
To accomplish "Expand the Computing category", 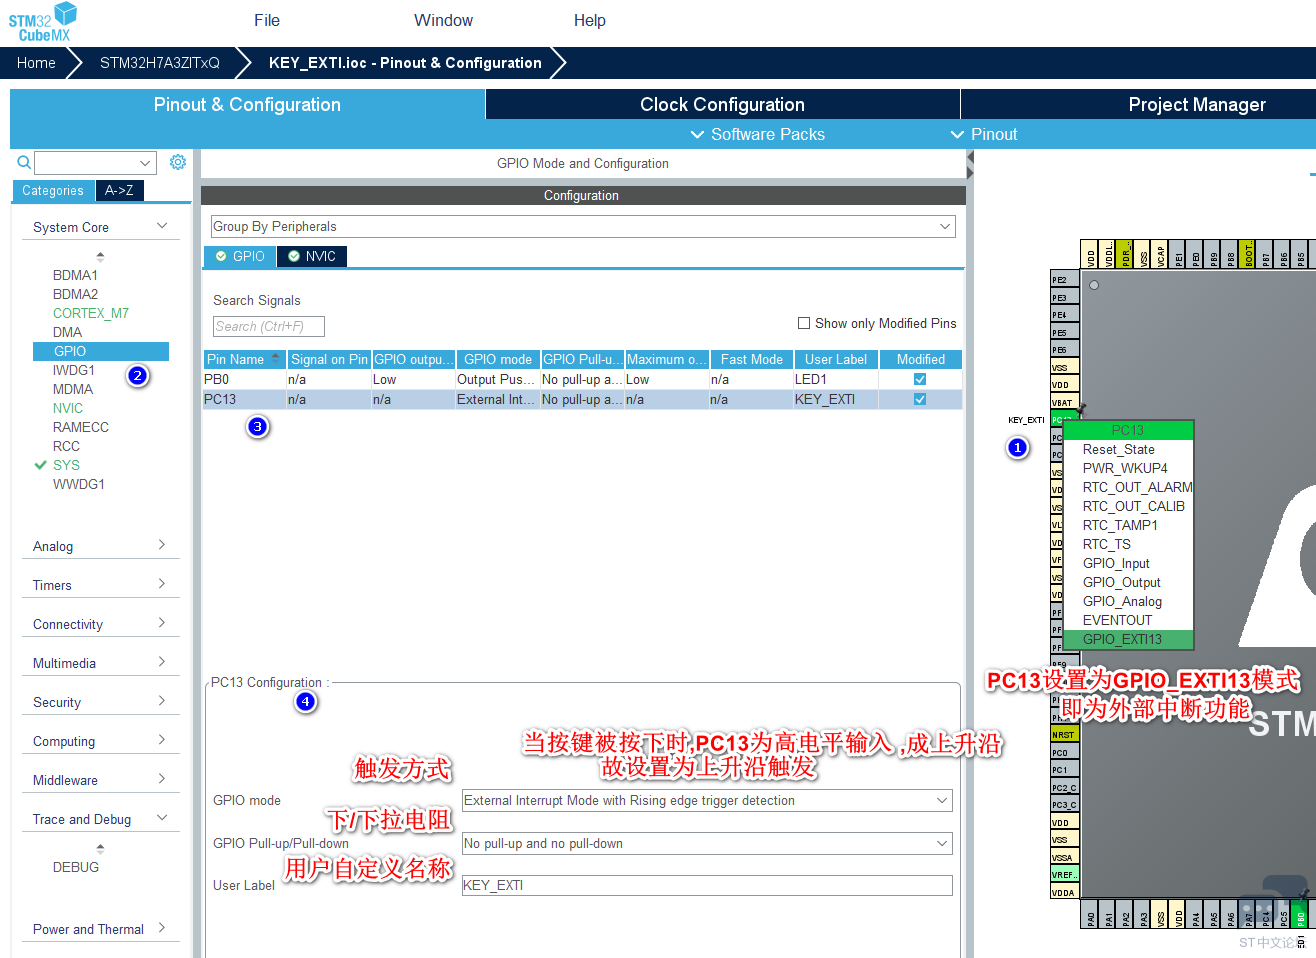I will point(162,740).
